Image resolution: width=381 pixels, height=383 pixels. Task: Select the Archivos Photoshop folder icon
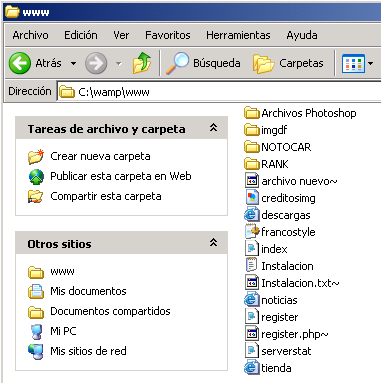click(252, 113)
